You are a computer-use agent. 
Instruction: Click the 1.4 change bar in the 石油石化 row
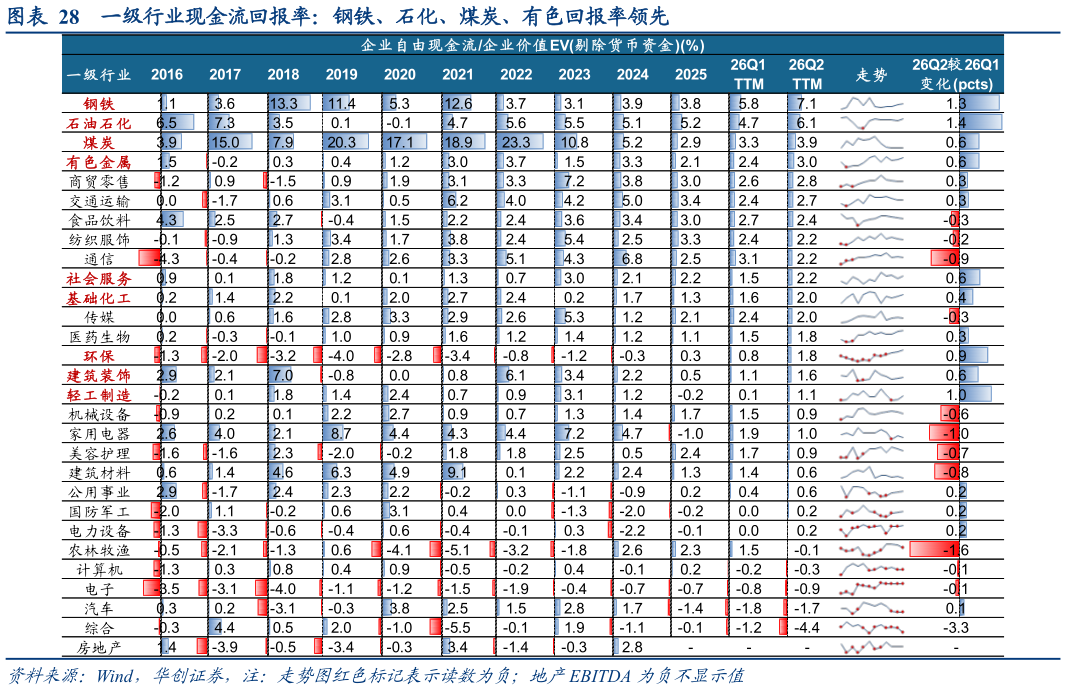pos(980,123)
